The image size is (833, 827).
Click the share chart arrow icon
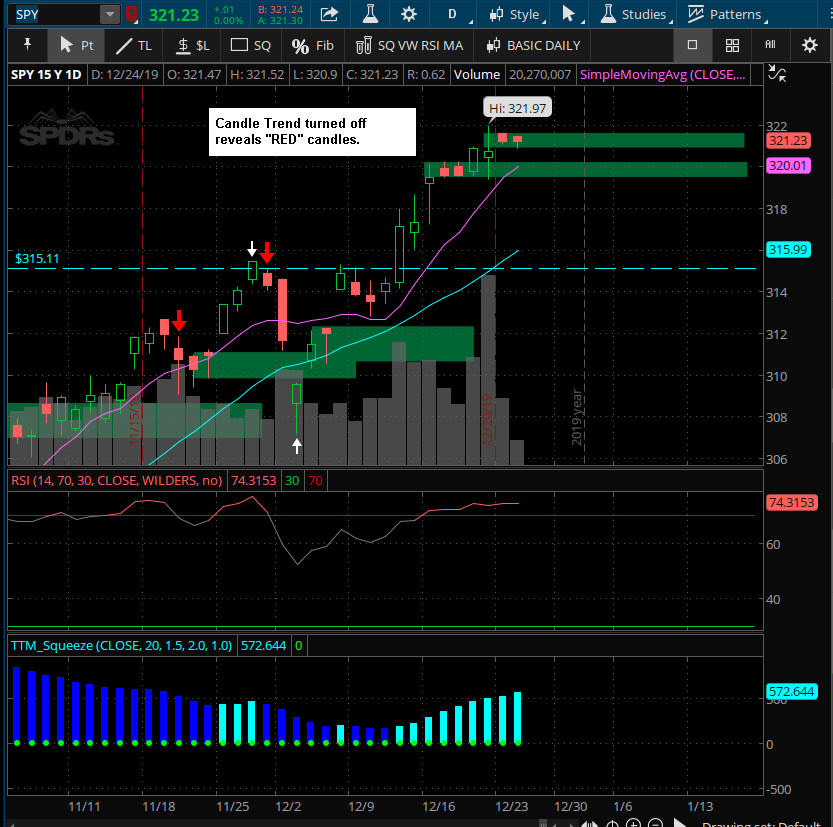point(328,14)
